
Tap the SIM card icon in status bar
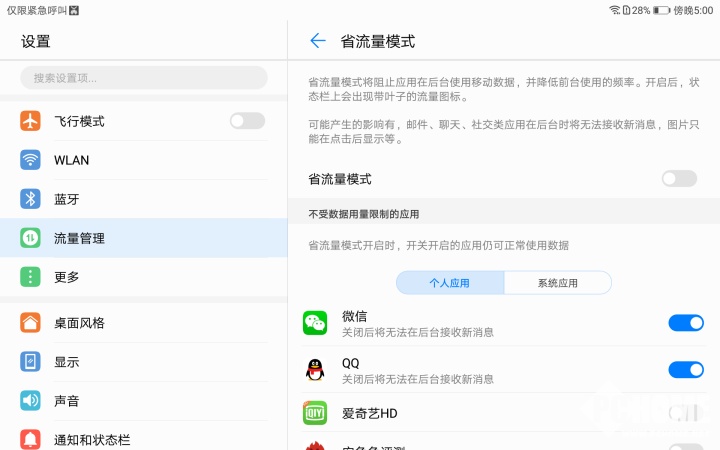pos(626,10)
